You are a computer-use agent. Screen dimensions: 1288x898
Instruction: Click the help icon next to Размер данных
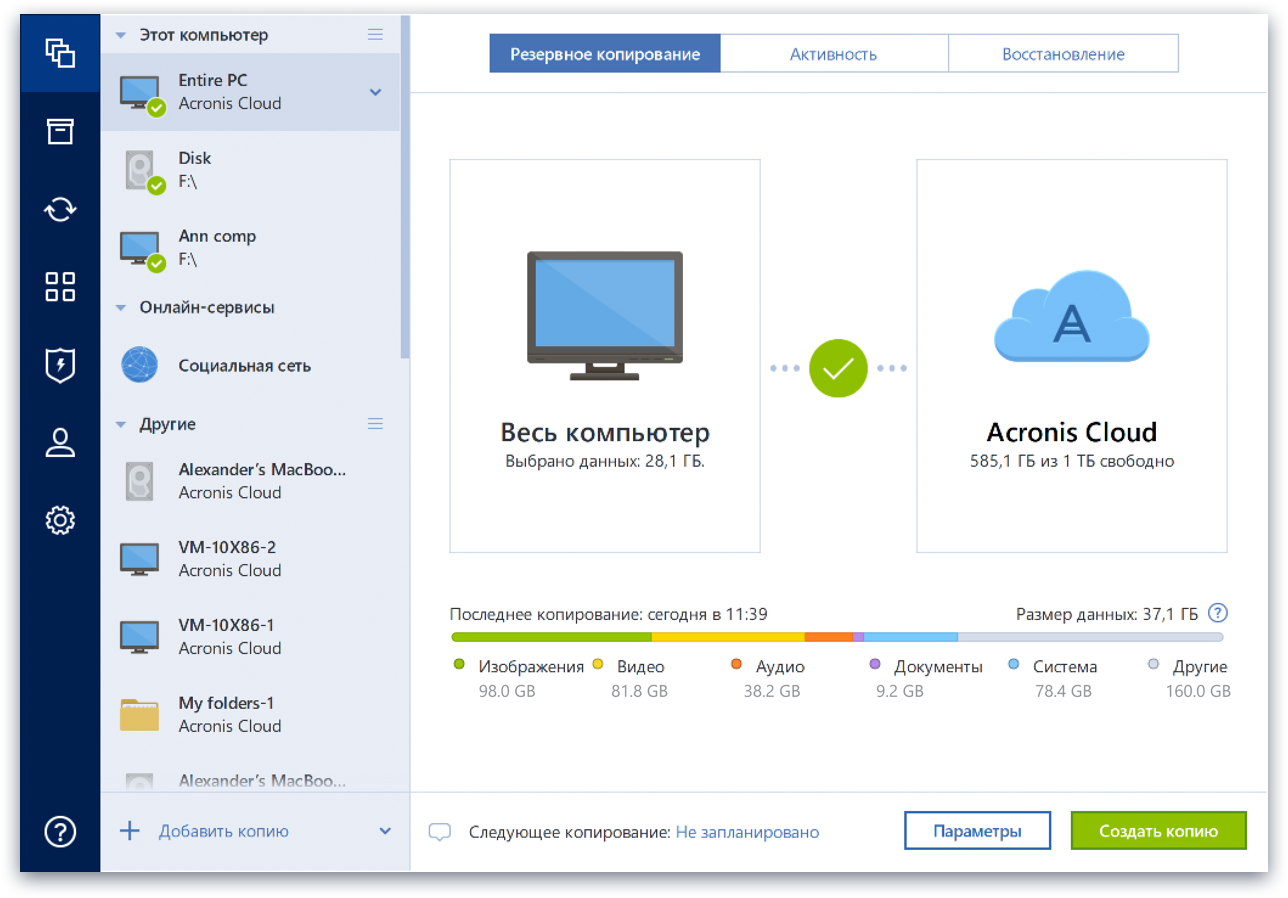[1218, 613]
